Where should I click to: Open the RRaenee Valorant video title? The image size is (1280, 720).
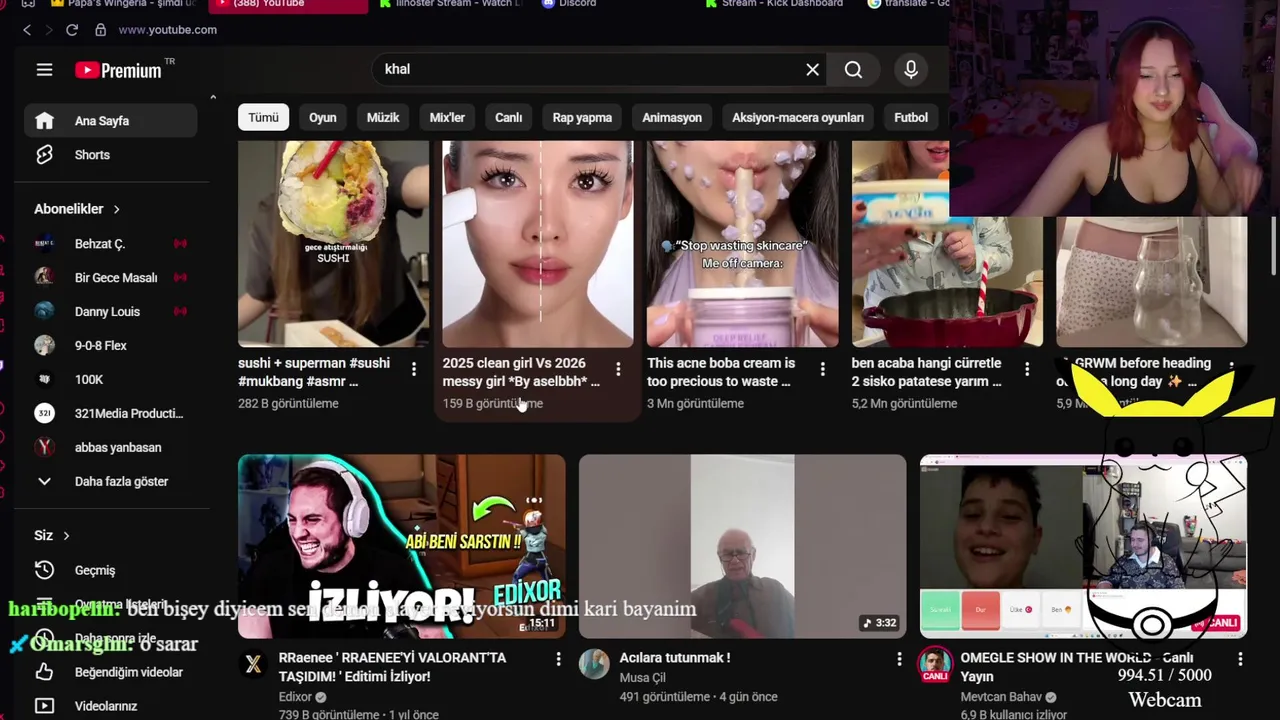392,667
